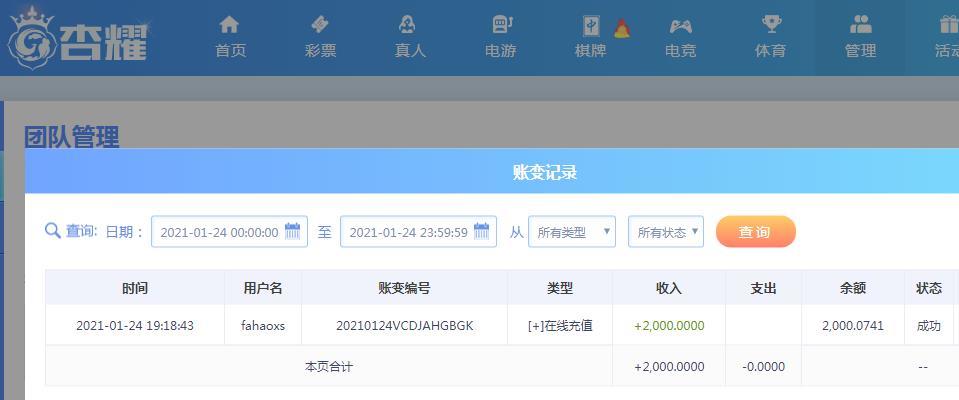Click the orange 查询 button
959x400 pixels.
[755, 232]
